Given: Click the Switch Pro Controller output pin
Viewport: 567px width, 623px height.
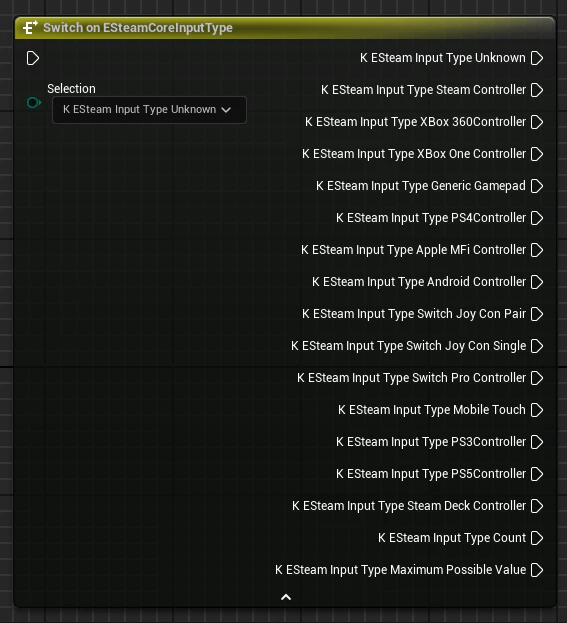Looking at the screenshot, I should point(537,378).
